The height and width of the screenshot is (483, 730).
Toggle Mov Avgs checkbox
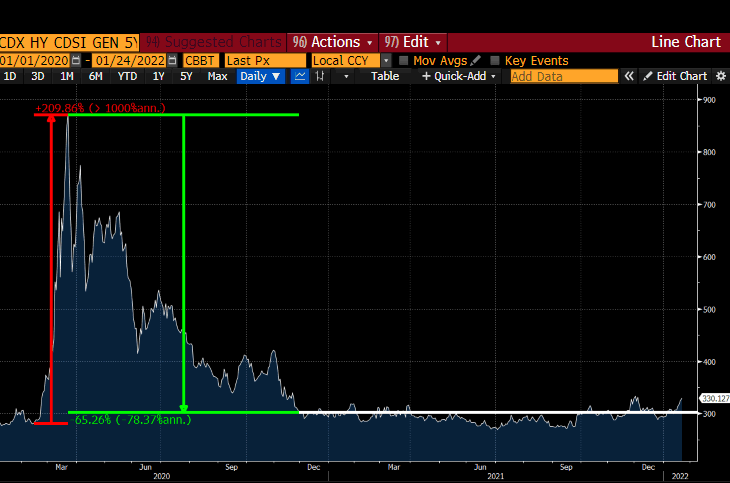(404, 61)
